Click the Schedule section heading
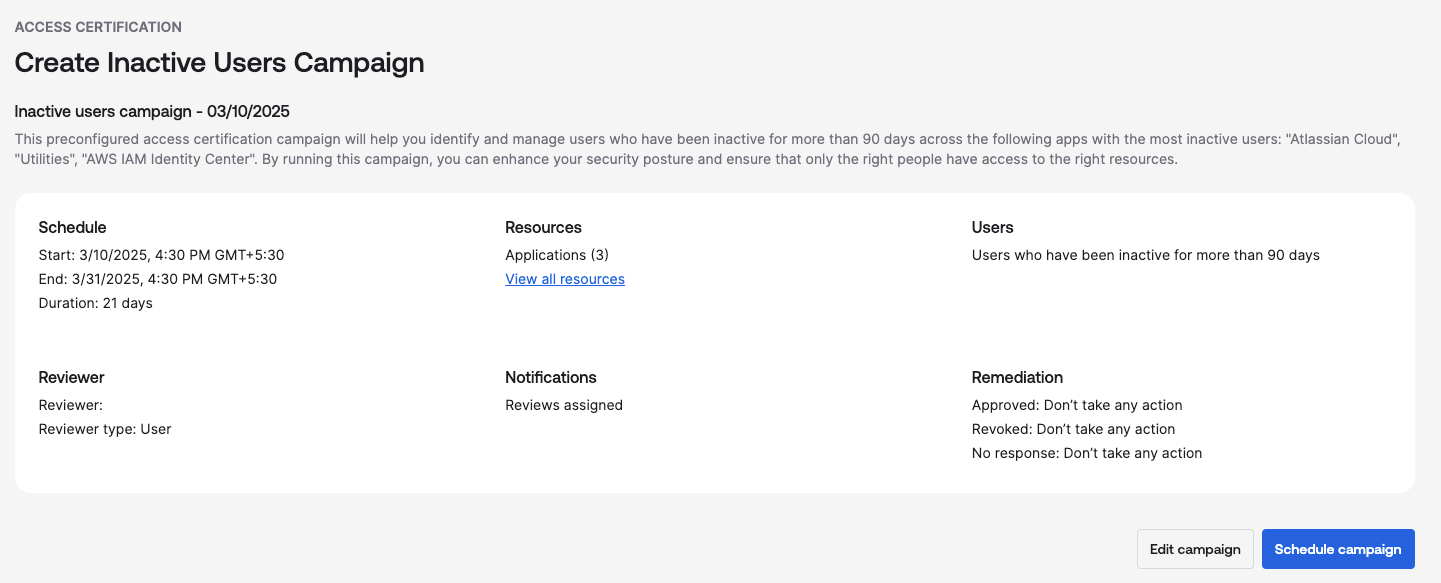Screen dimensions: 1441x583 (72, 227)
